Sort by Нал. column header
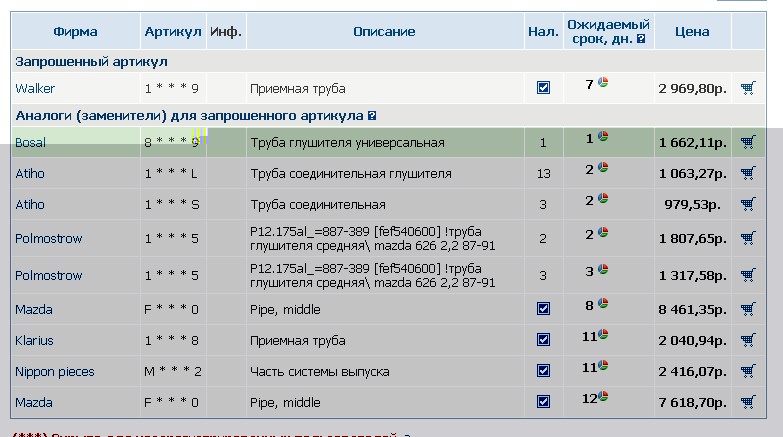The height and width of the screenshot is (437, 783). point(543,31)
